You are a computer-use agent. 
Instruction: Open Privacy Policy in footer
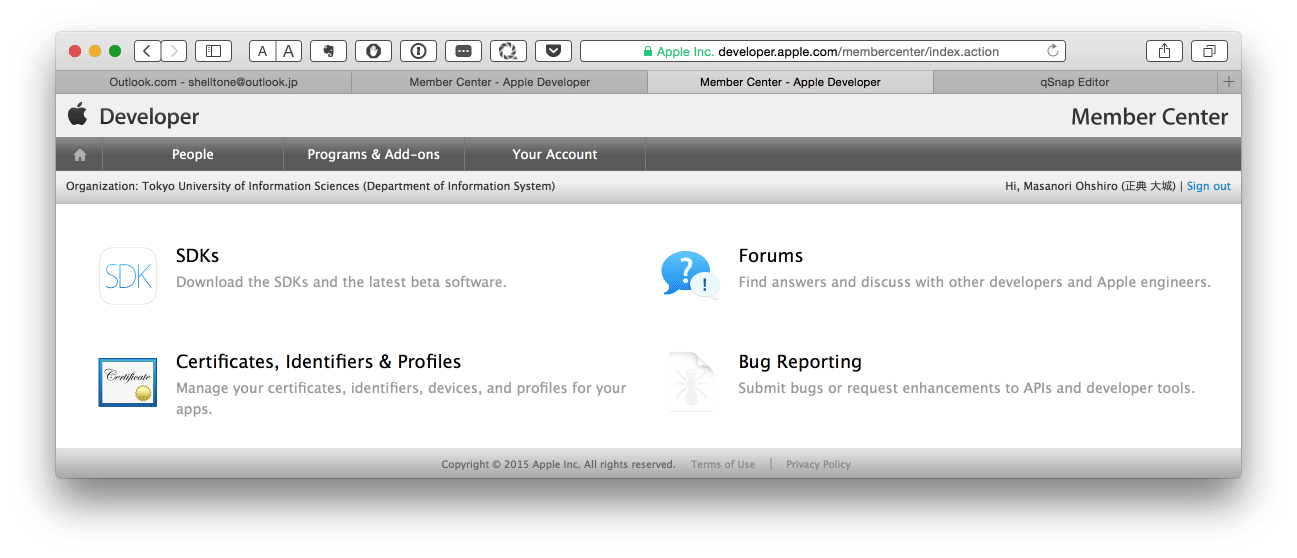tap(818, 464)
